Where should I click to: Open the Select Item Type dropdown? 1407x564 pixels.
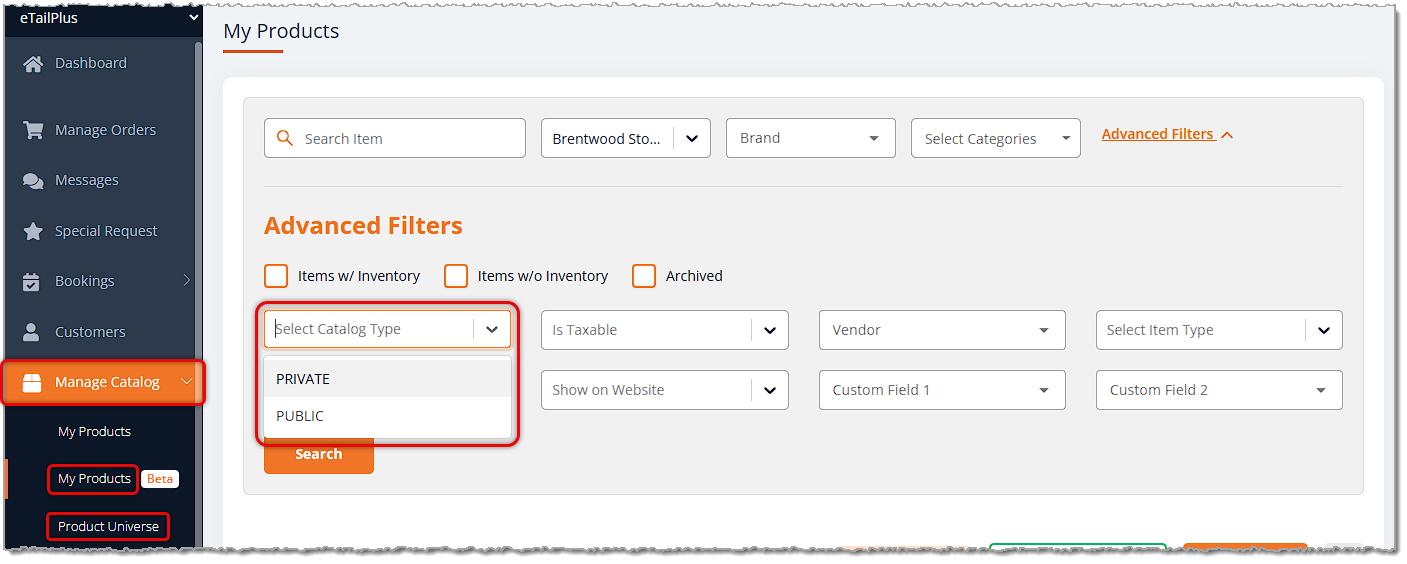[1219, 330]
